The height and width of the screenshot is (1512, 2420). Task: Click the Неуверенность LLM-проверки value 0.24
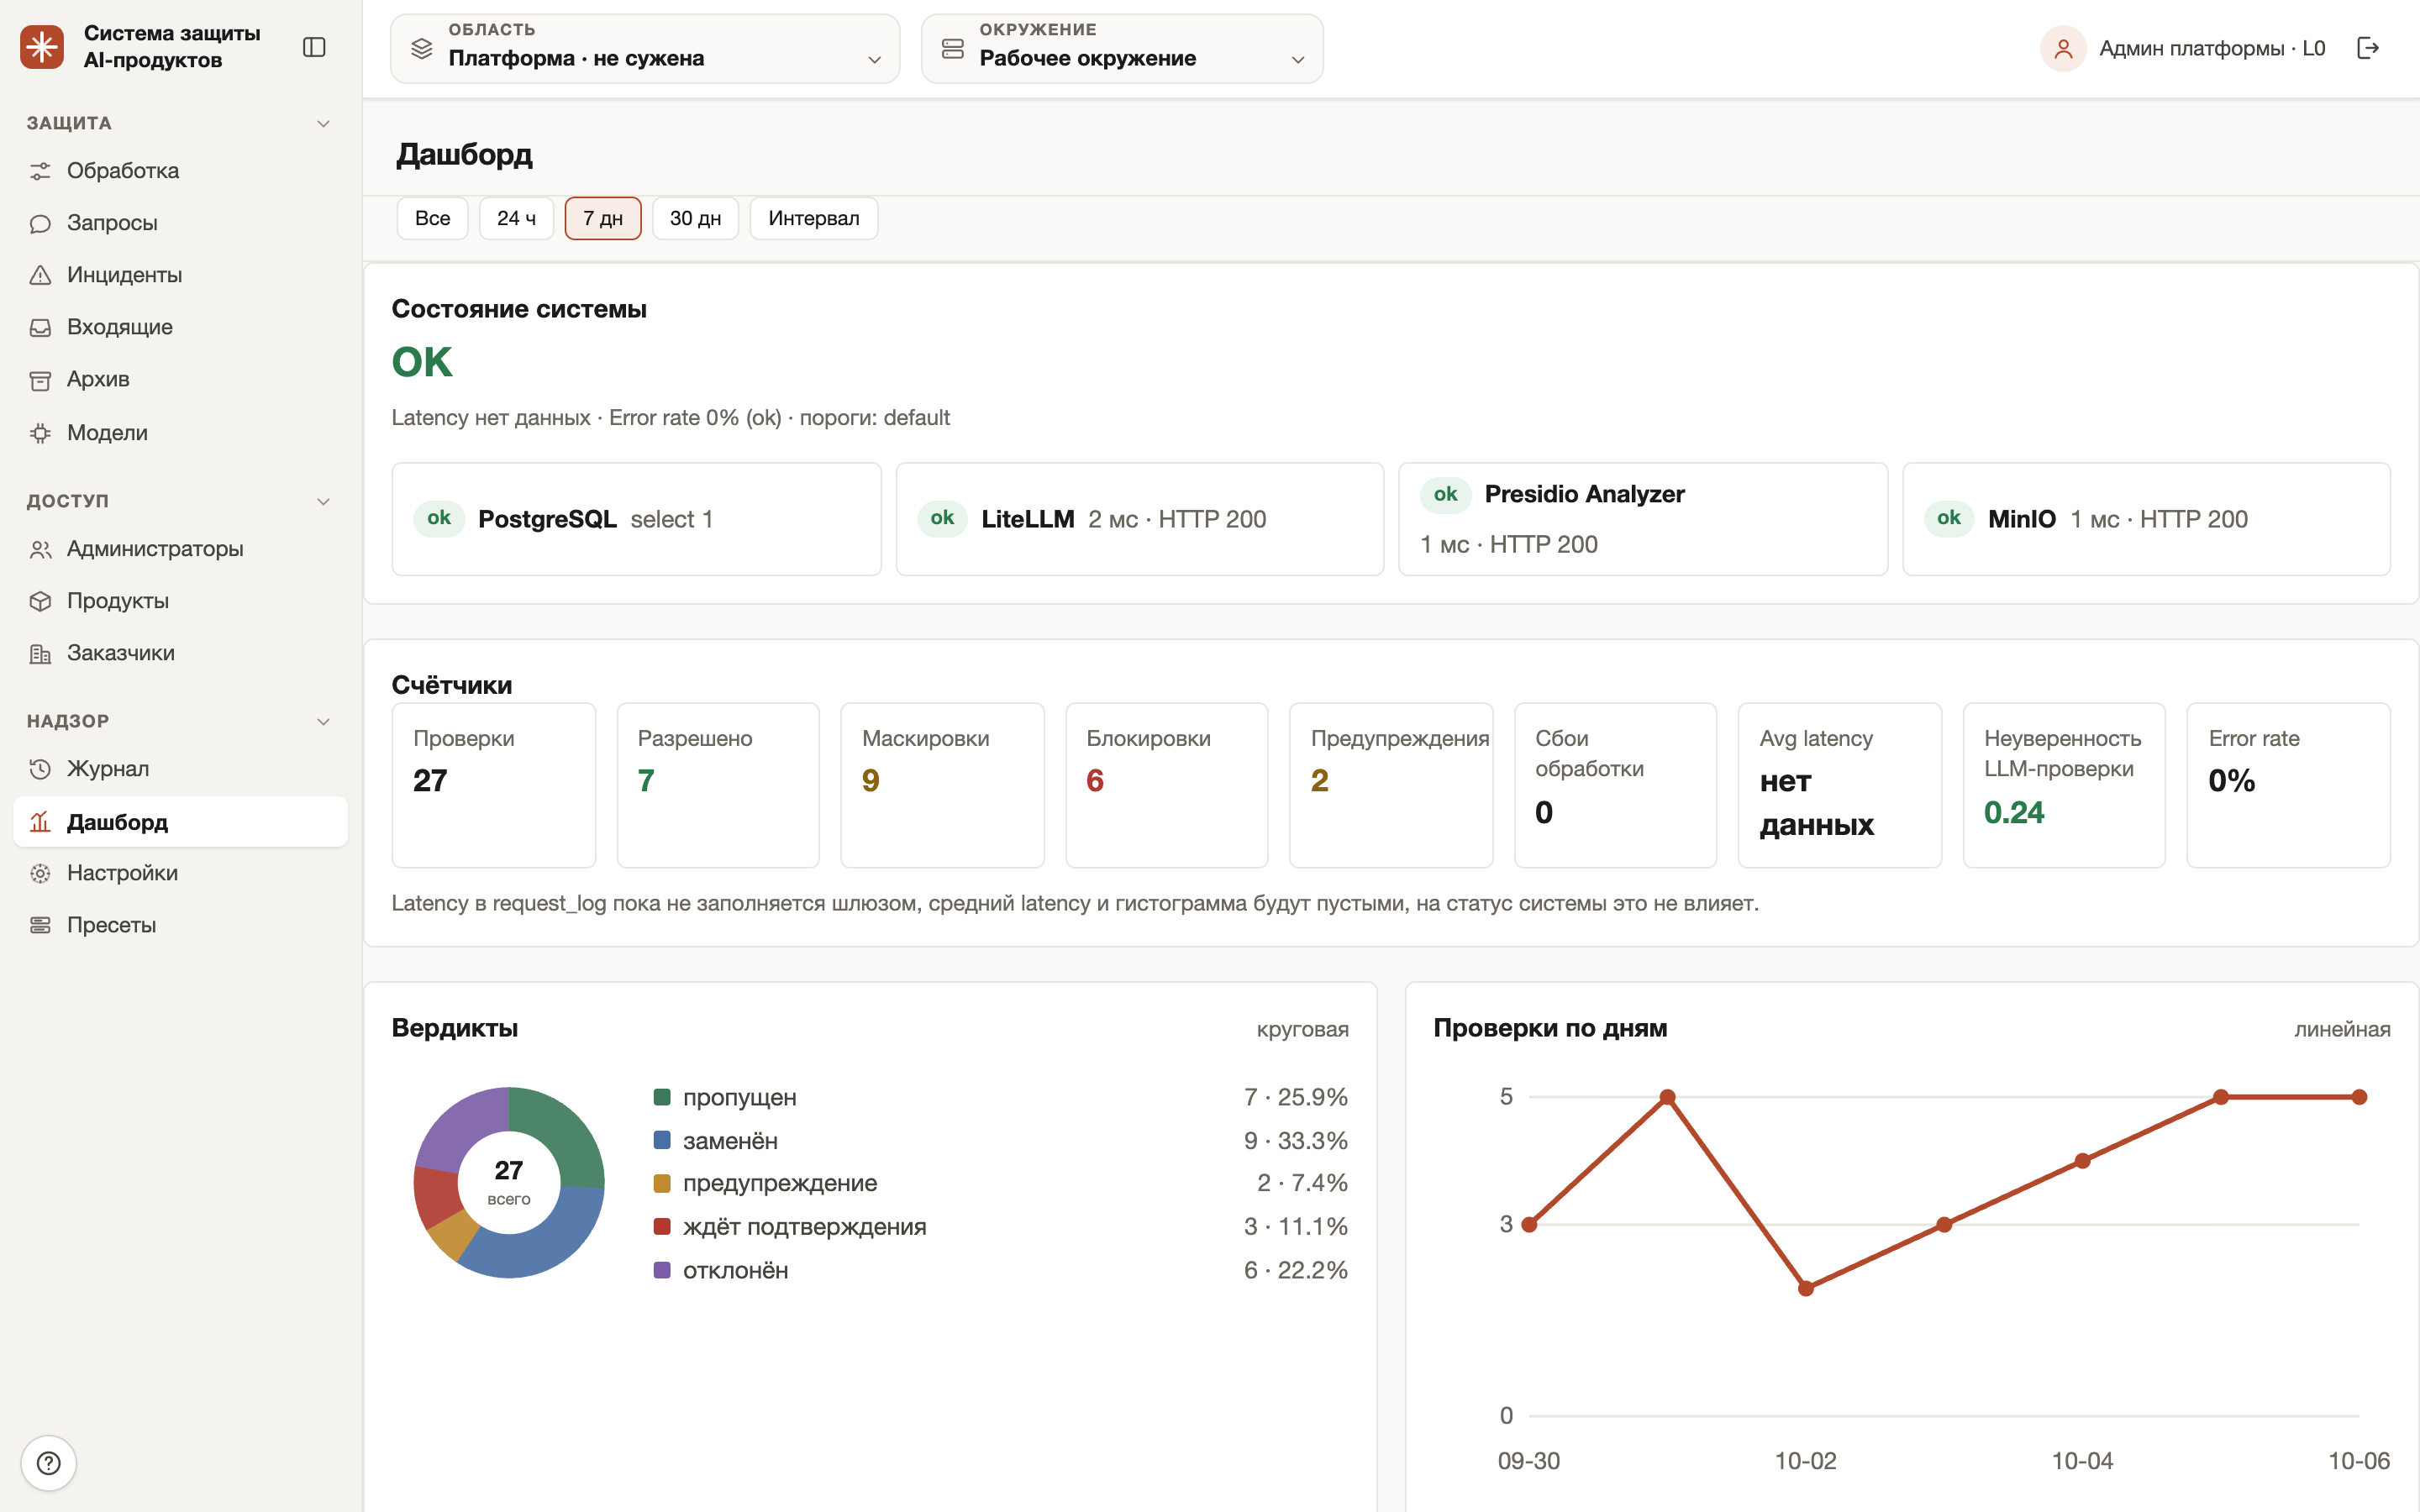(x=2014, y=812)
